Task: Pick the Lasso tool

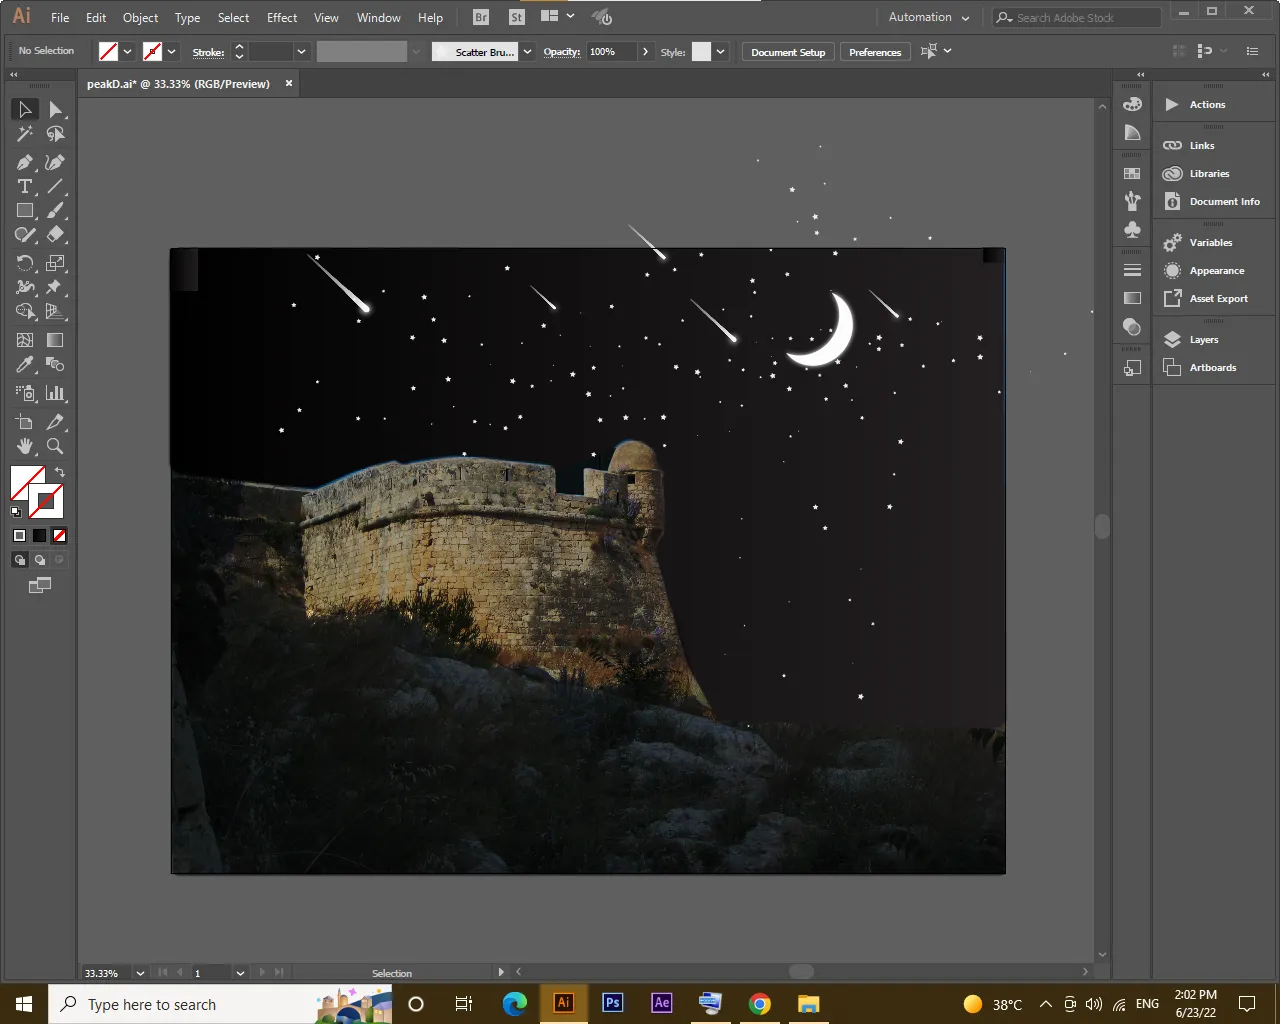Action: coord(56,134)
